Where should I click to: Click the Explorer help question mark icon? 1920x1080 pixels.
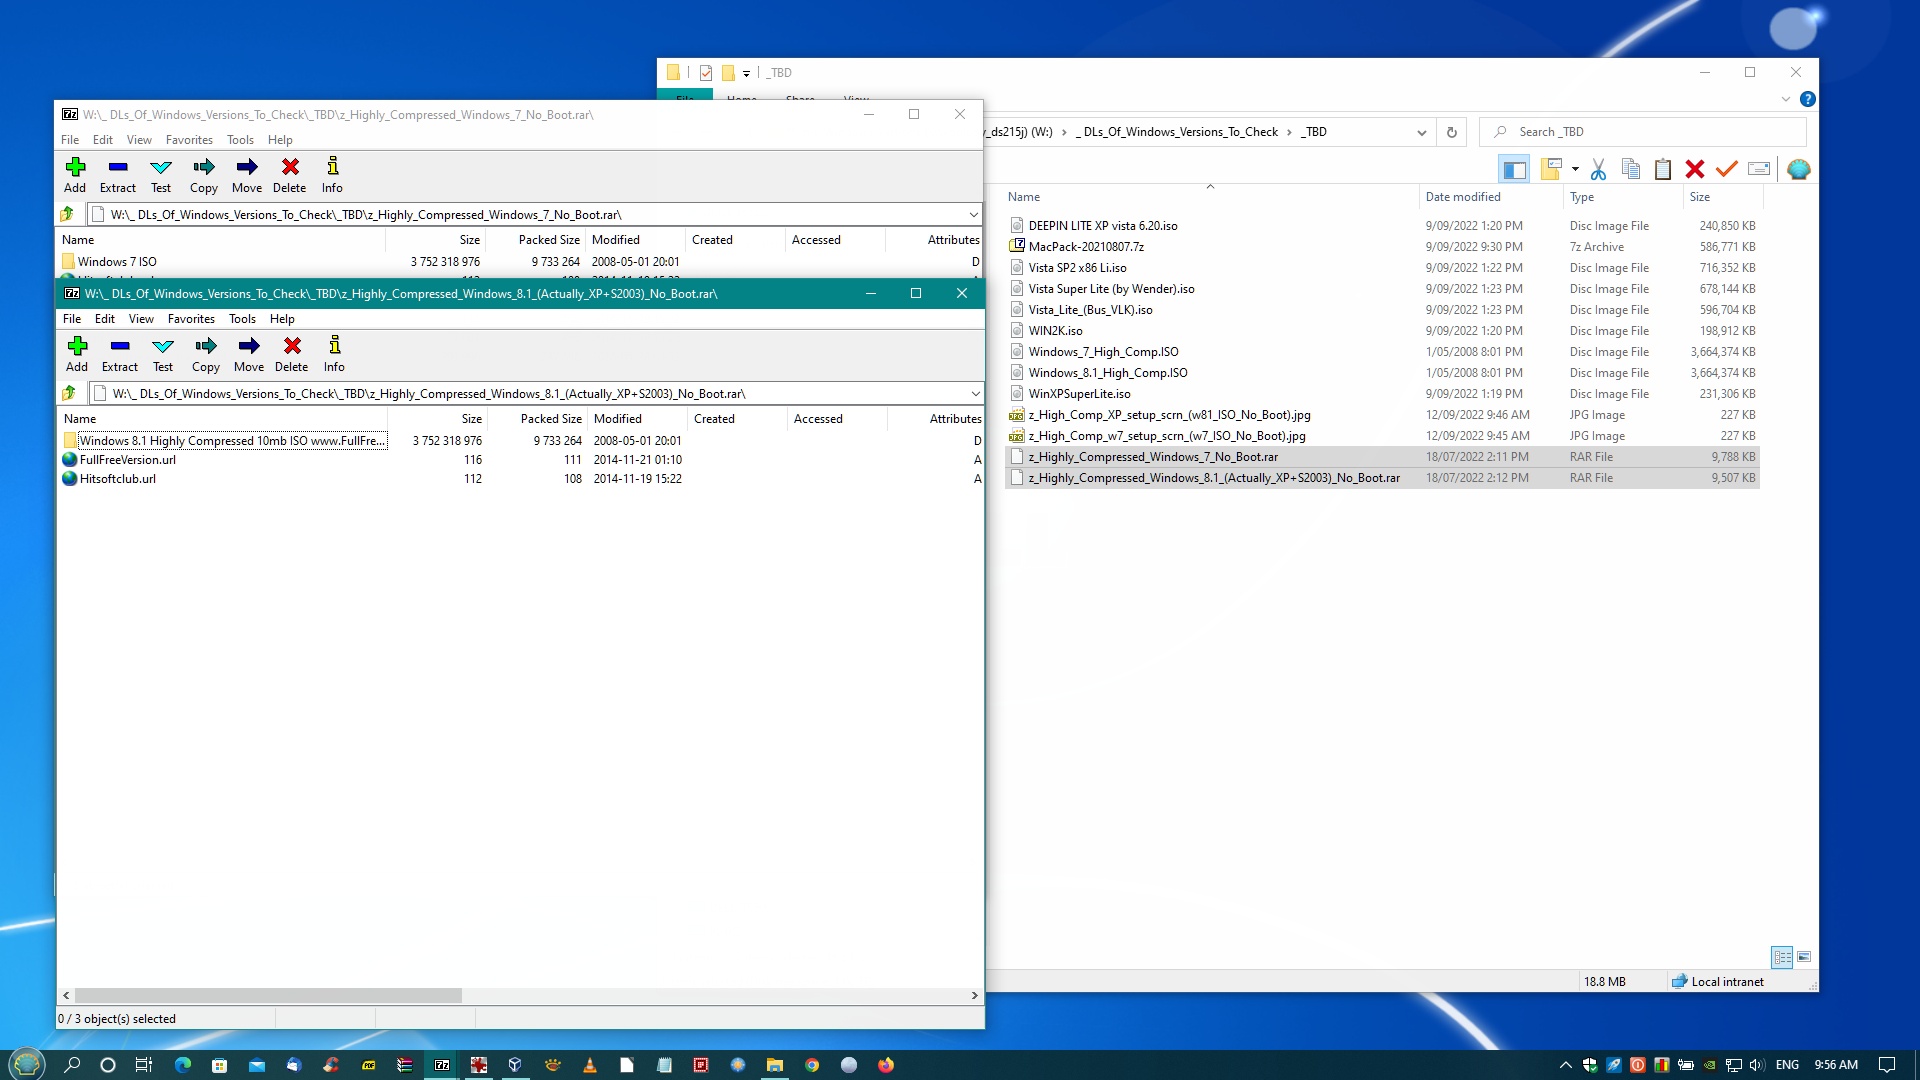click(1808, 99)
